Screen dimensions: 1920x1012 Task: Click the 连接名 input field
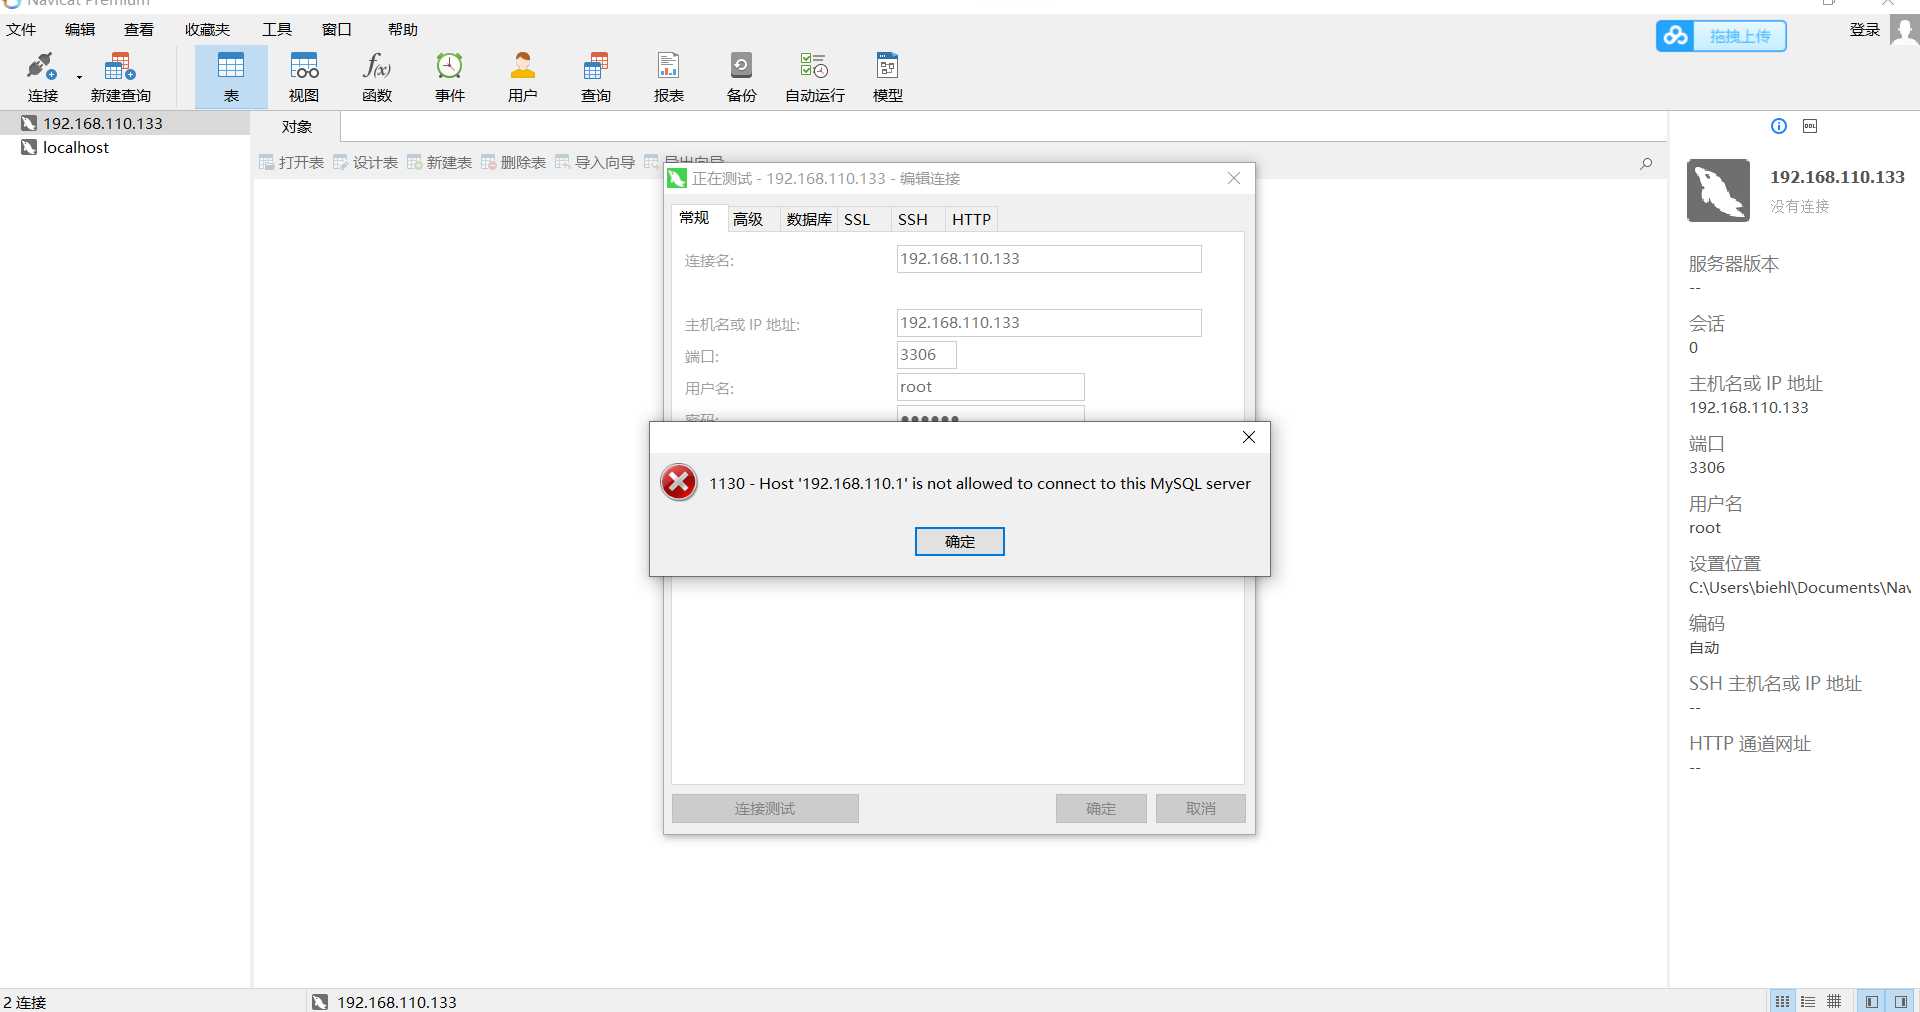pos(1049,259)
